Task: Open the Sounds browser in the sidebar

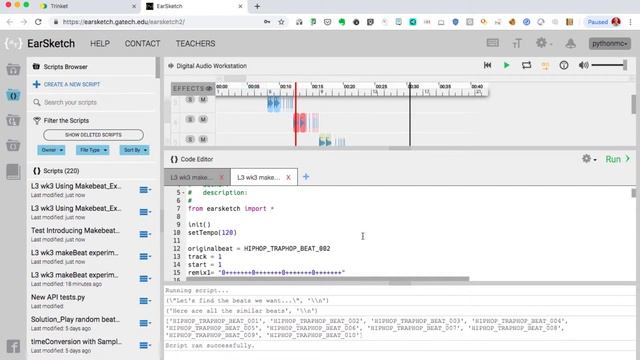Action: click(13, 70)
